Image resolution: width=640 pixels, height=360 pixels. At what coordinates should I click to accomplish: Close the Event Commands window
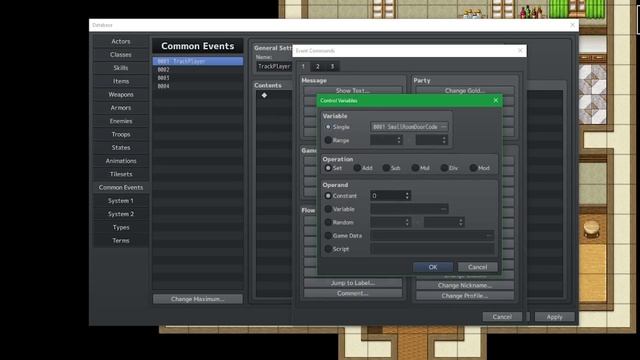click(520, 51)
